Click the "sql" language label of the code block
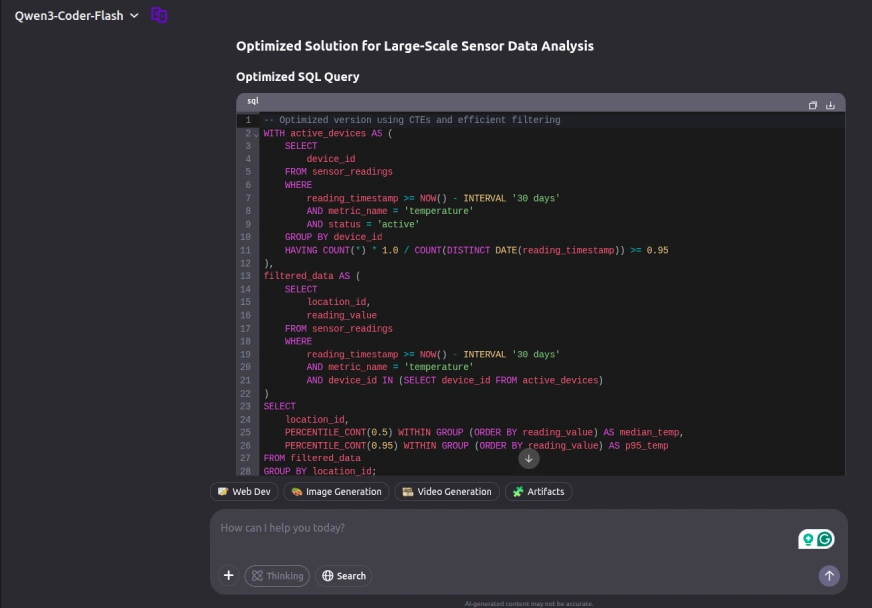The height and width of the screenshot is (608, 872). (253, 101)
